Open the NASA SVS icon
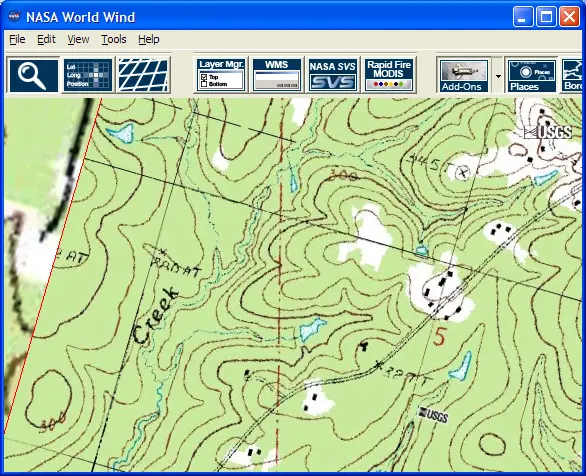586x476 pixels. point(332,75)
